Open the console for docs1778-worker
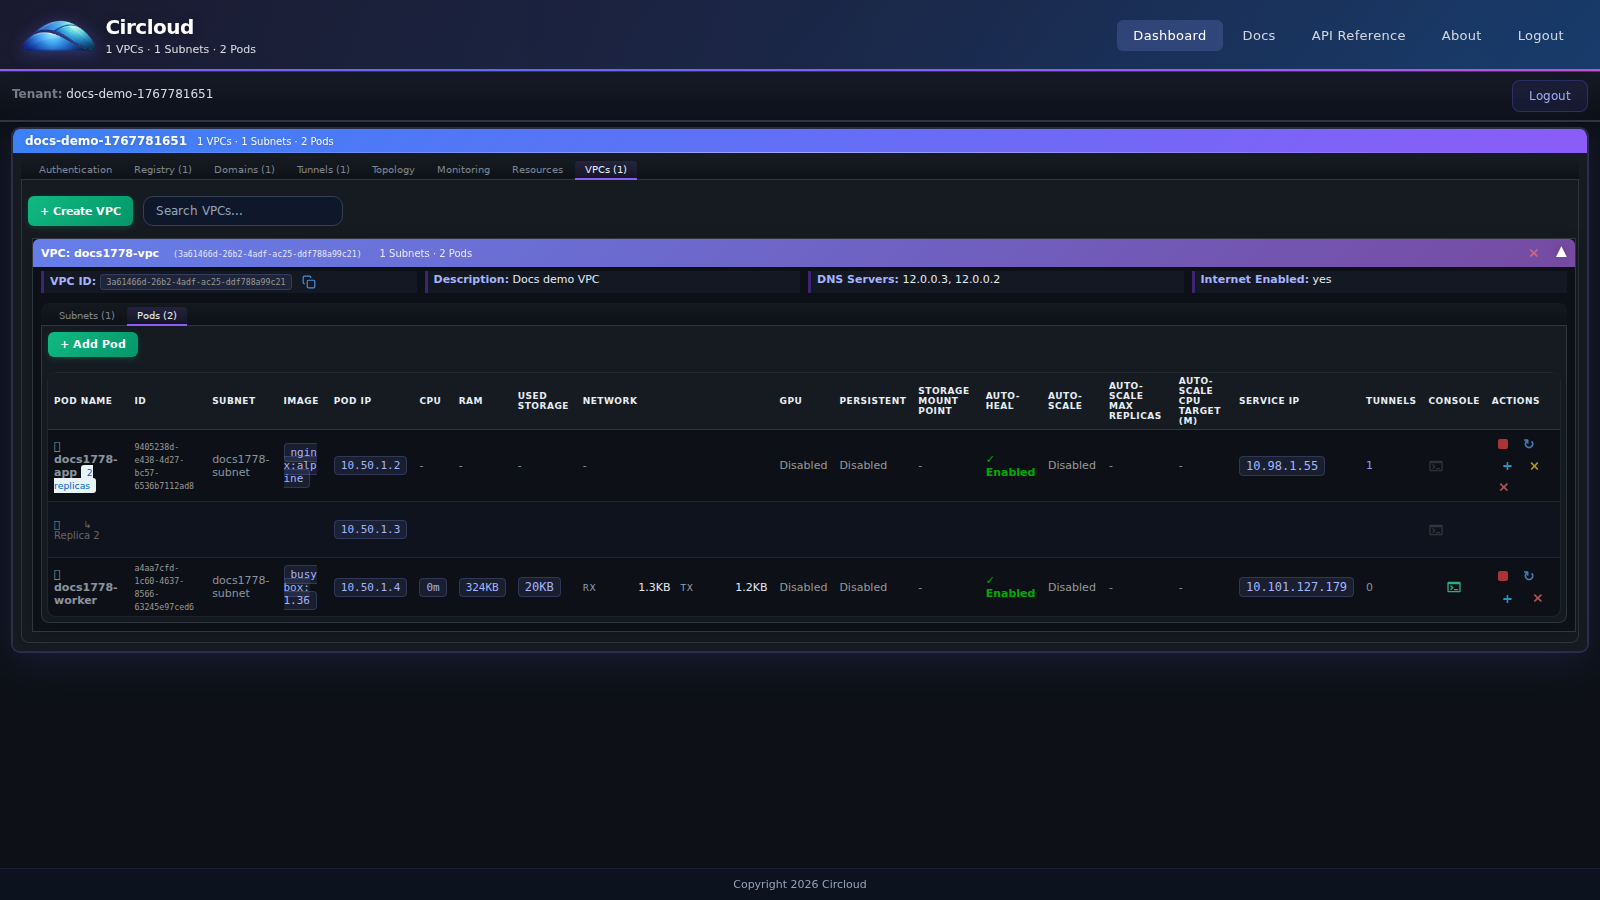 [1453, 587]
